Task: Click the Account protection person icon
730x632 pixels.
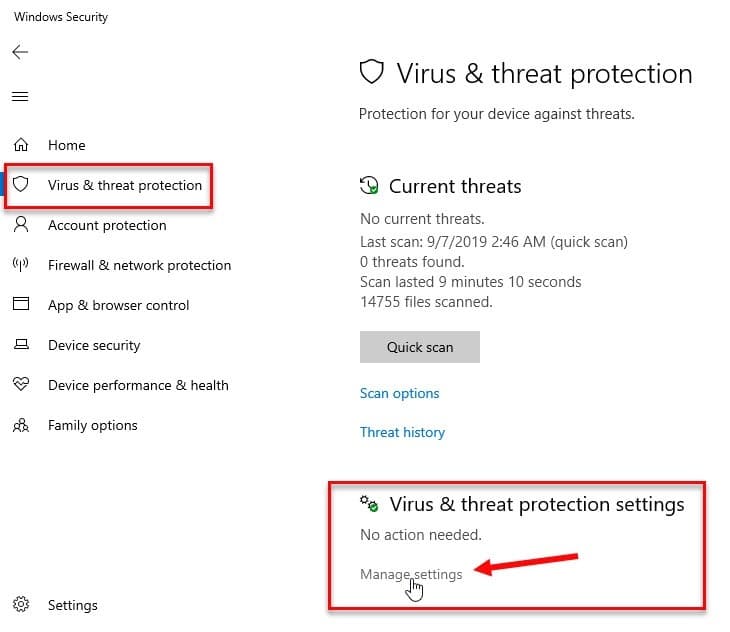Action: point(21,224)
